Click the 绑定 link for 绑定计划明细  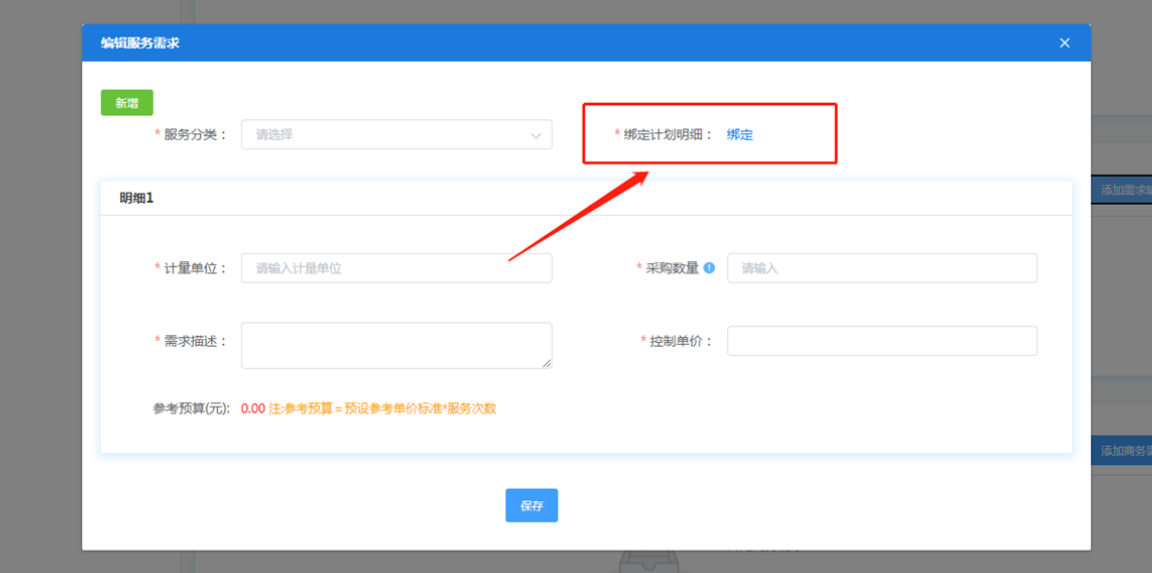[739, 135]
